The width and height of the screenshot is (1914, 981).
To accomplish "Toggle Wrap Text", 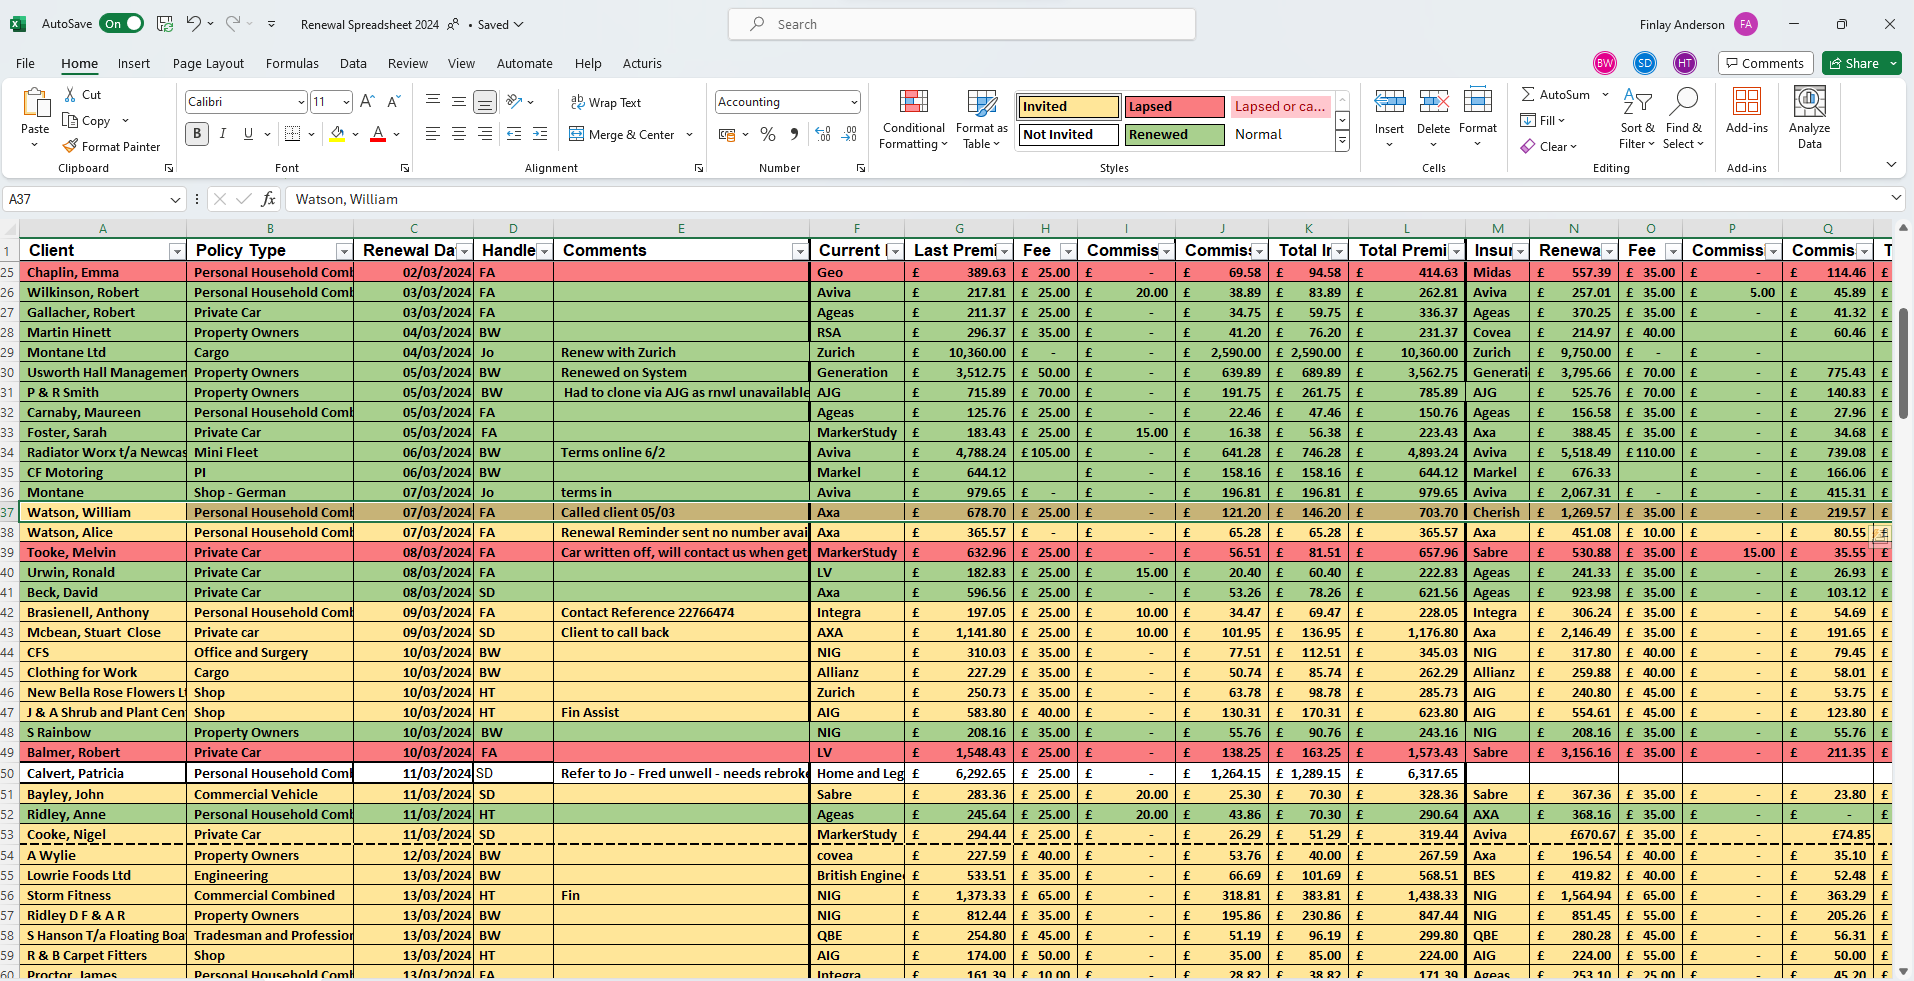I will tap(605, 102).
